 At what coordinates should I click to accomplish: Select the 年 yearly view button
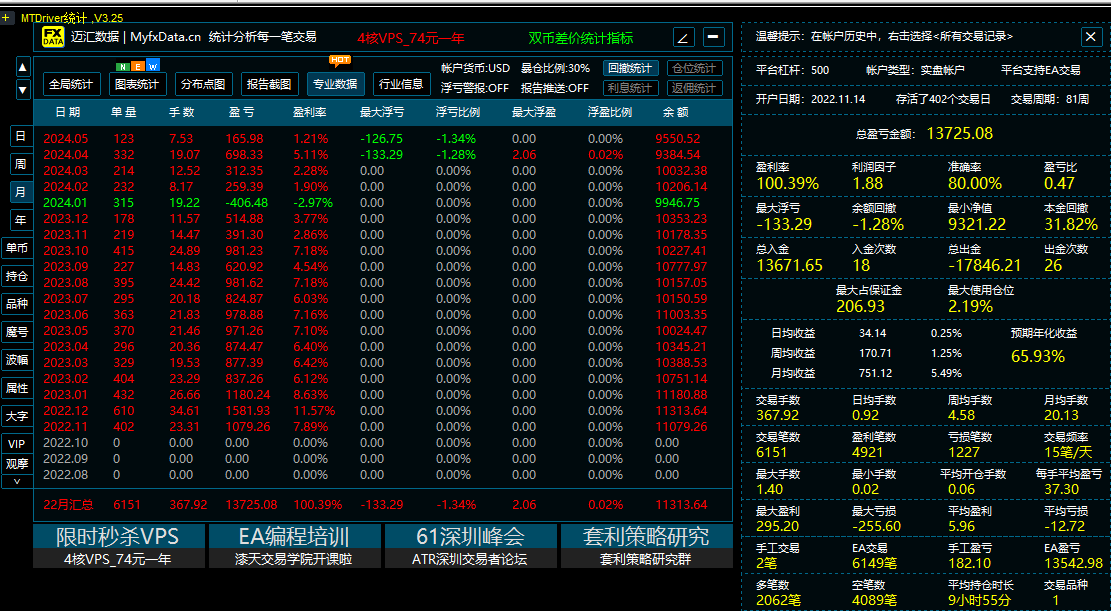pos(21,220)
